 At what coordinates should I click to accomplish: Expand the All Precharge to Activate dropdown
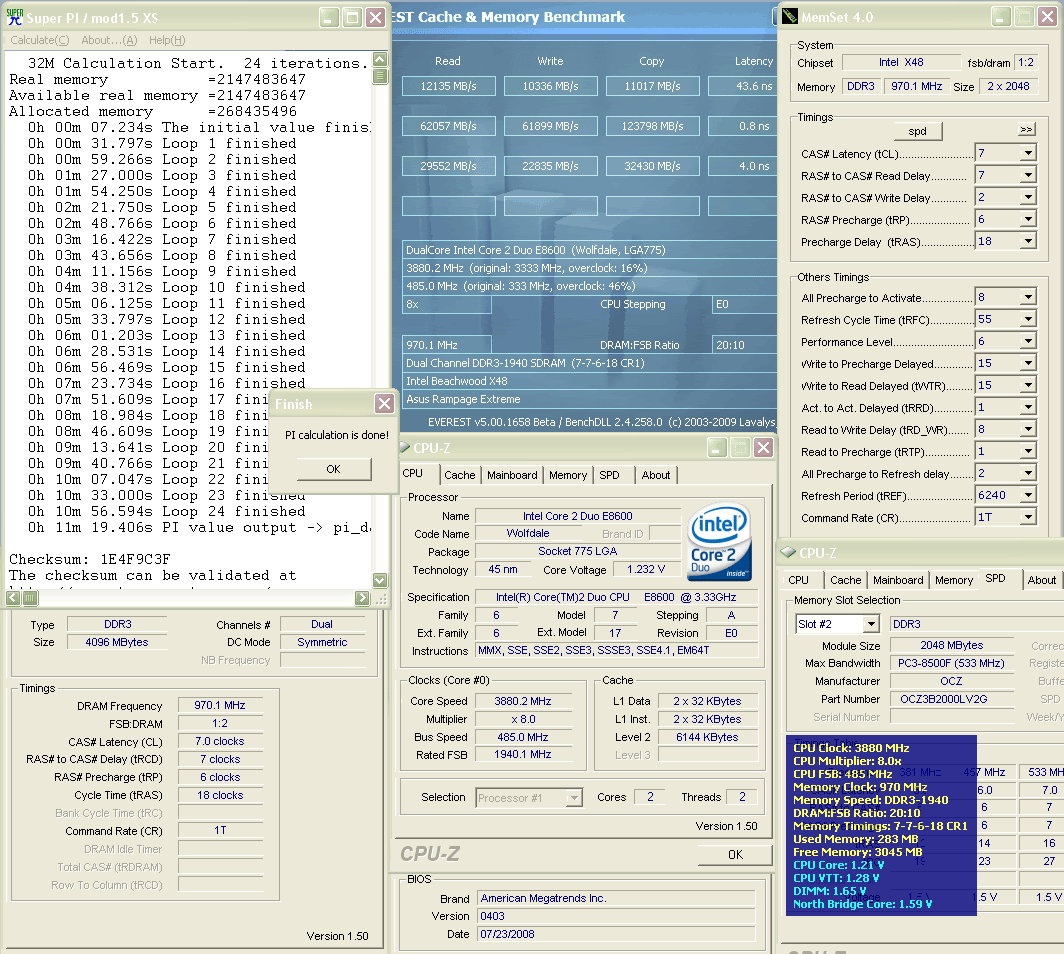[x=1028, y=297]
